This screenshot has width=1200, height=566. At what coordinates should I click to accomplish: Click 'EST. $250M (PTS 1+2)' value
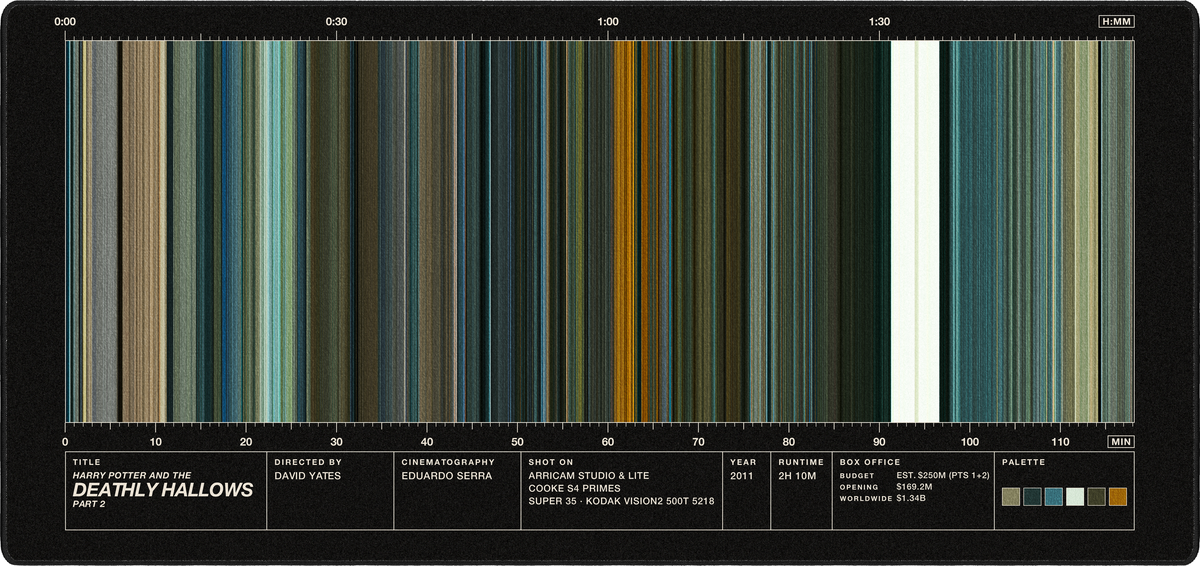943,475
